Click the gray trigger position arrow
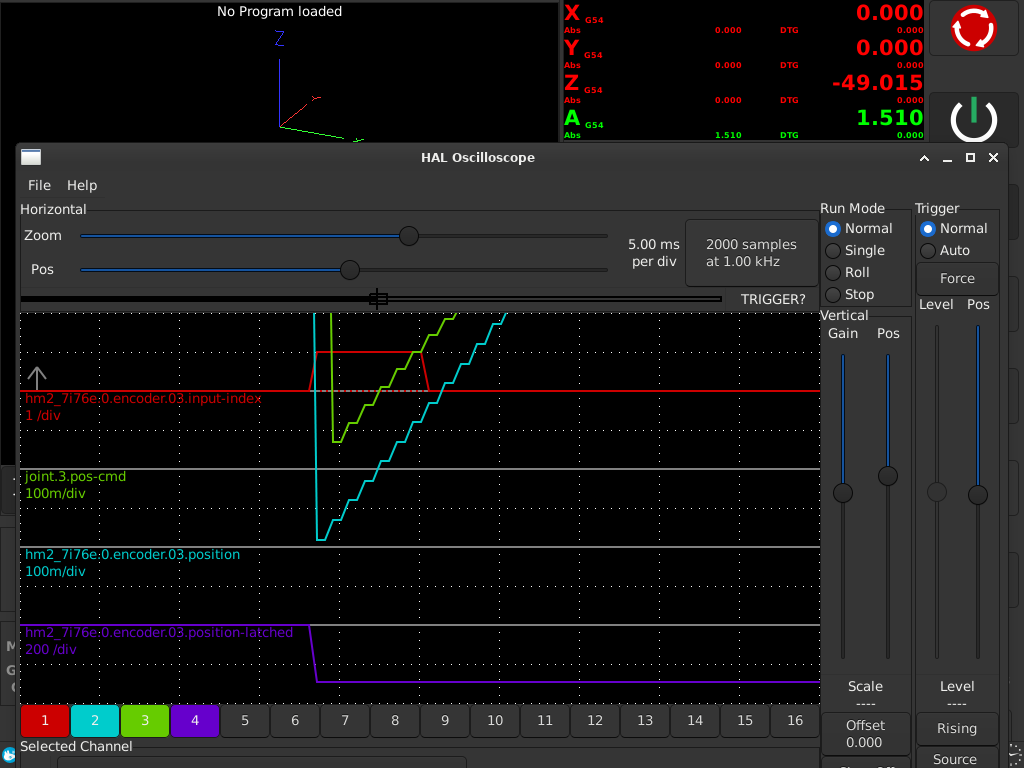This screenshot has width=1024, height=768. (36, 378)
